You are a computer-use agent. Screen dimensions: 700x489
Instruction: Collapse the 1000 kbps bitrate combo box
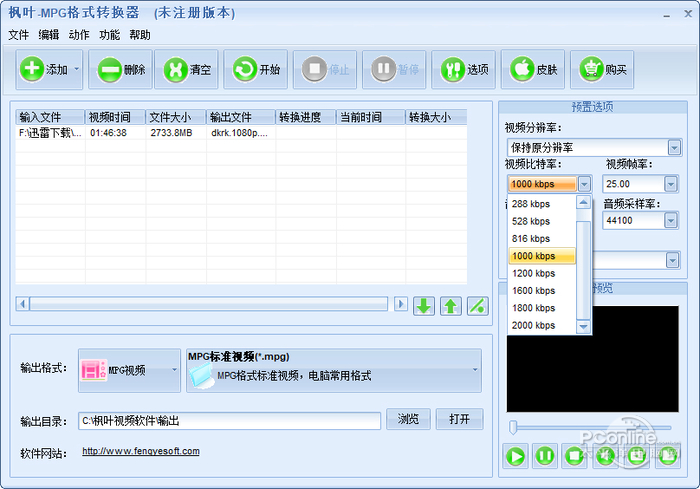(x=584, y=184)
